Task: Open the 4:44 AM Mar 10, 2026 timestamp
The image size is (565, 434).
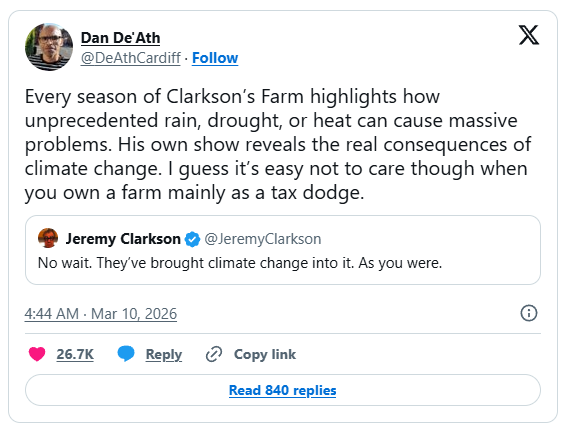Action: 101,314
